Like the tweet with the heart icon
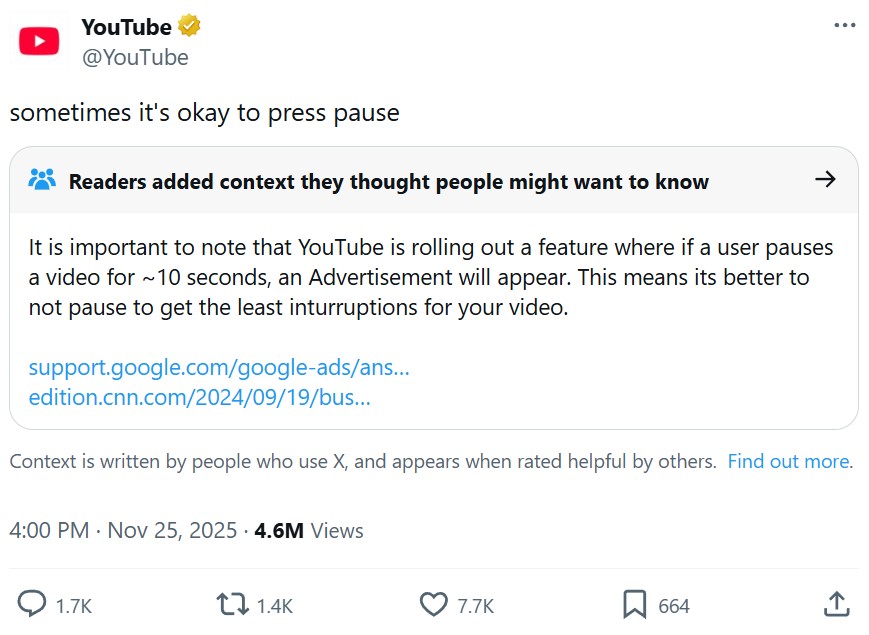 click(432, 605)
